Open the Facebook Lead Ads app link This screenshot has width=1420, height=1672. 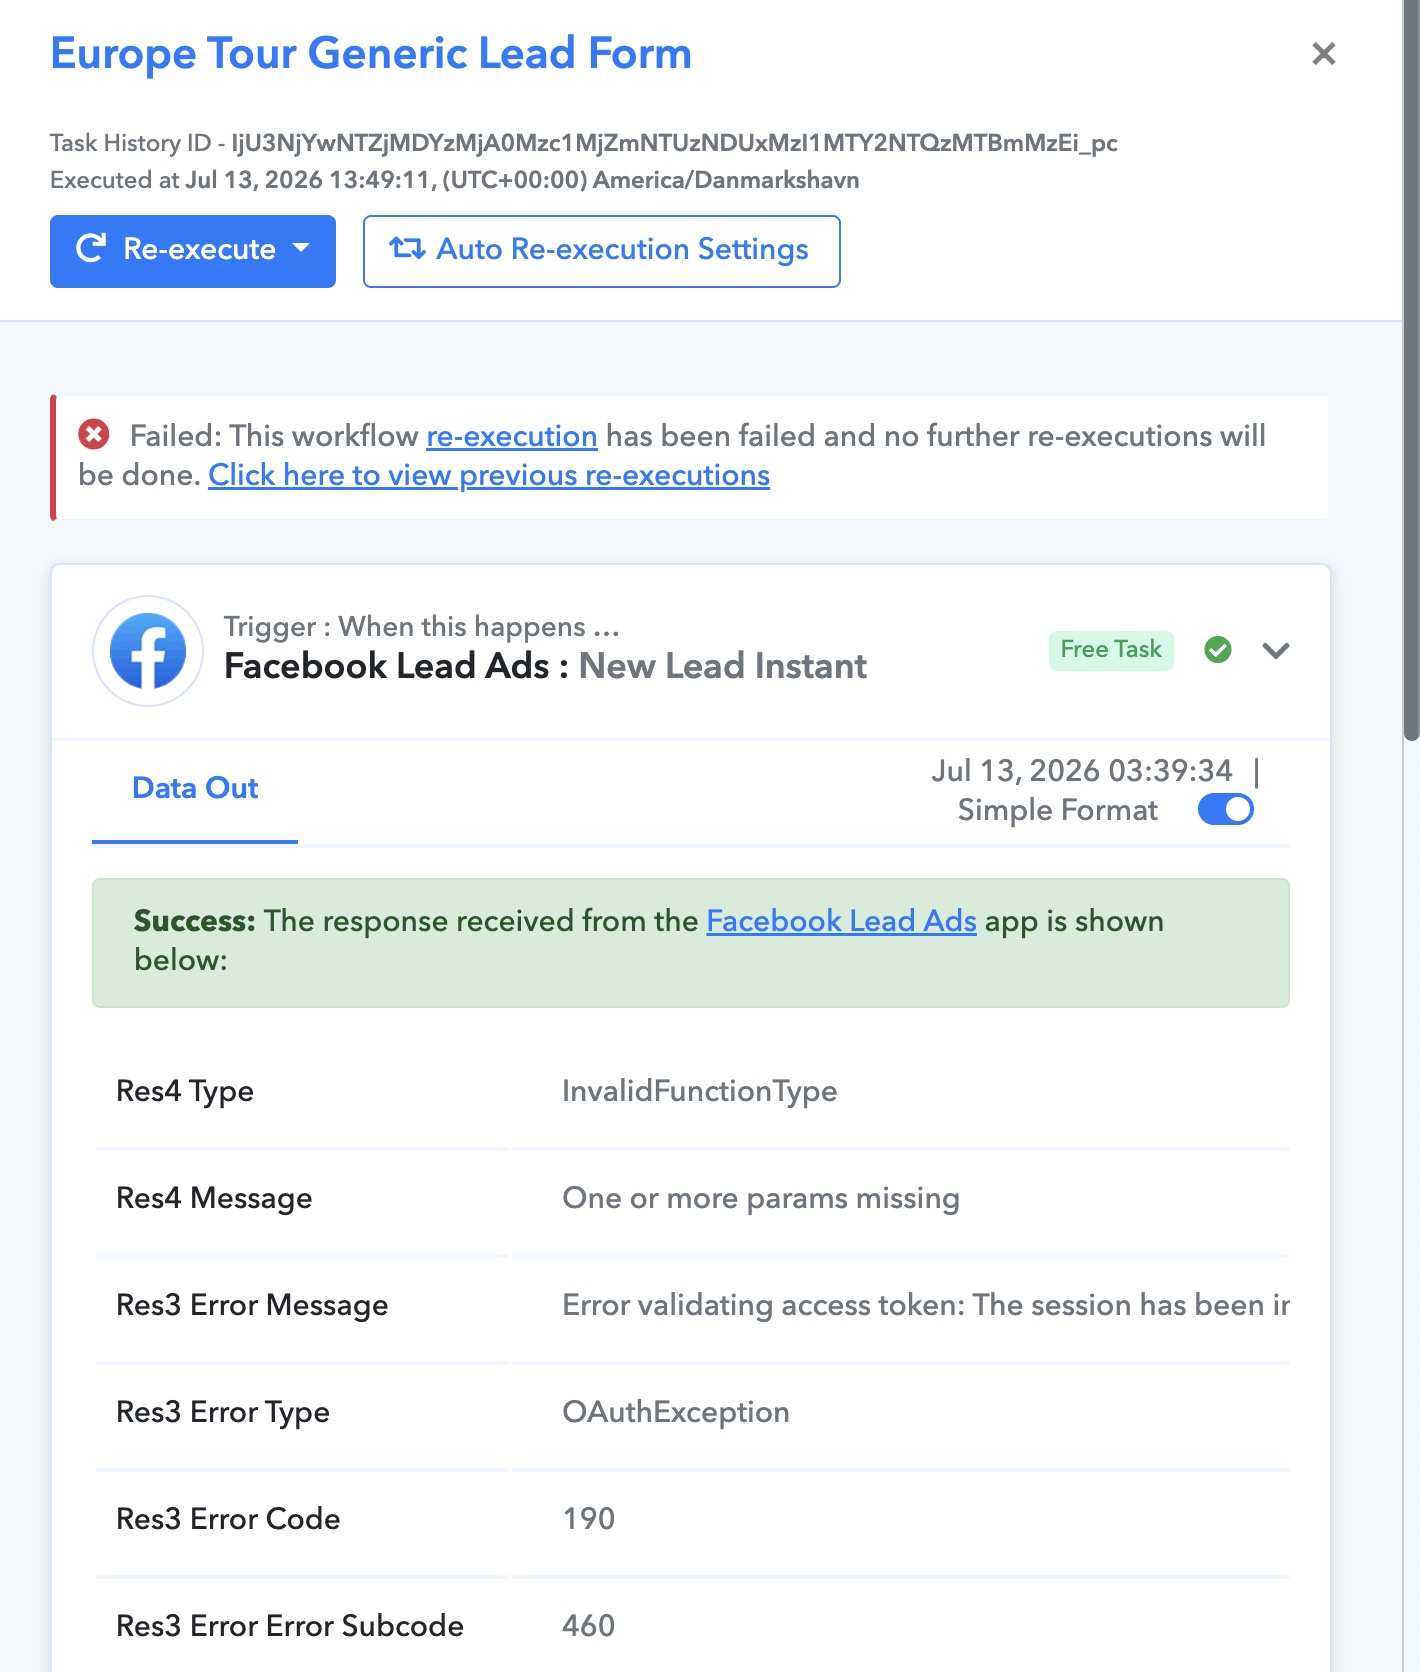tap(841, 921)
